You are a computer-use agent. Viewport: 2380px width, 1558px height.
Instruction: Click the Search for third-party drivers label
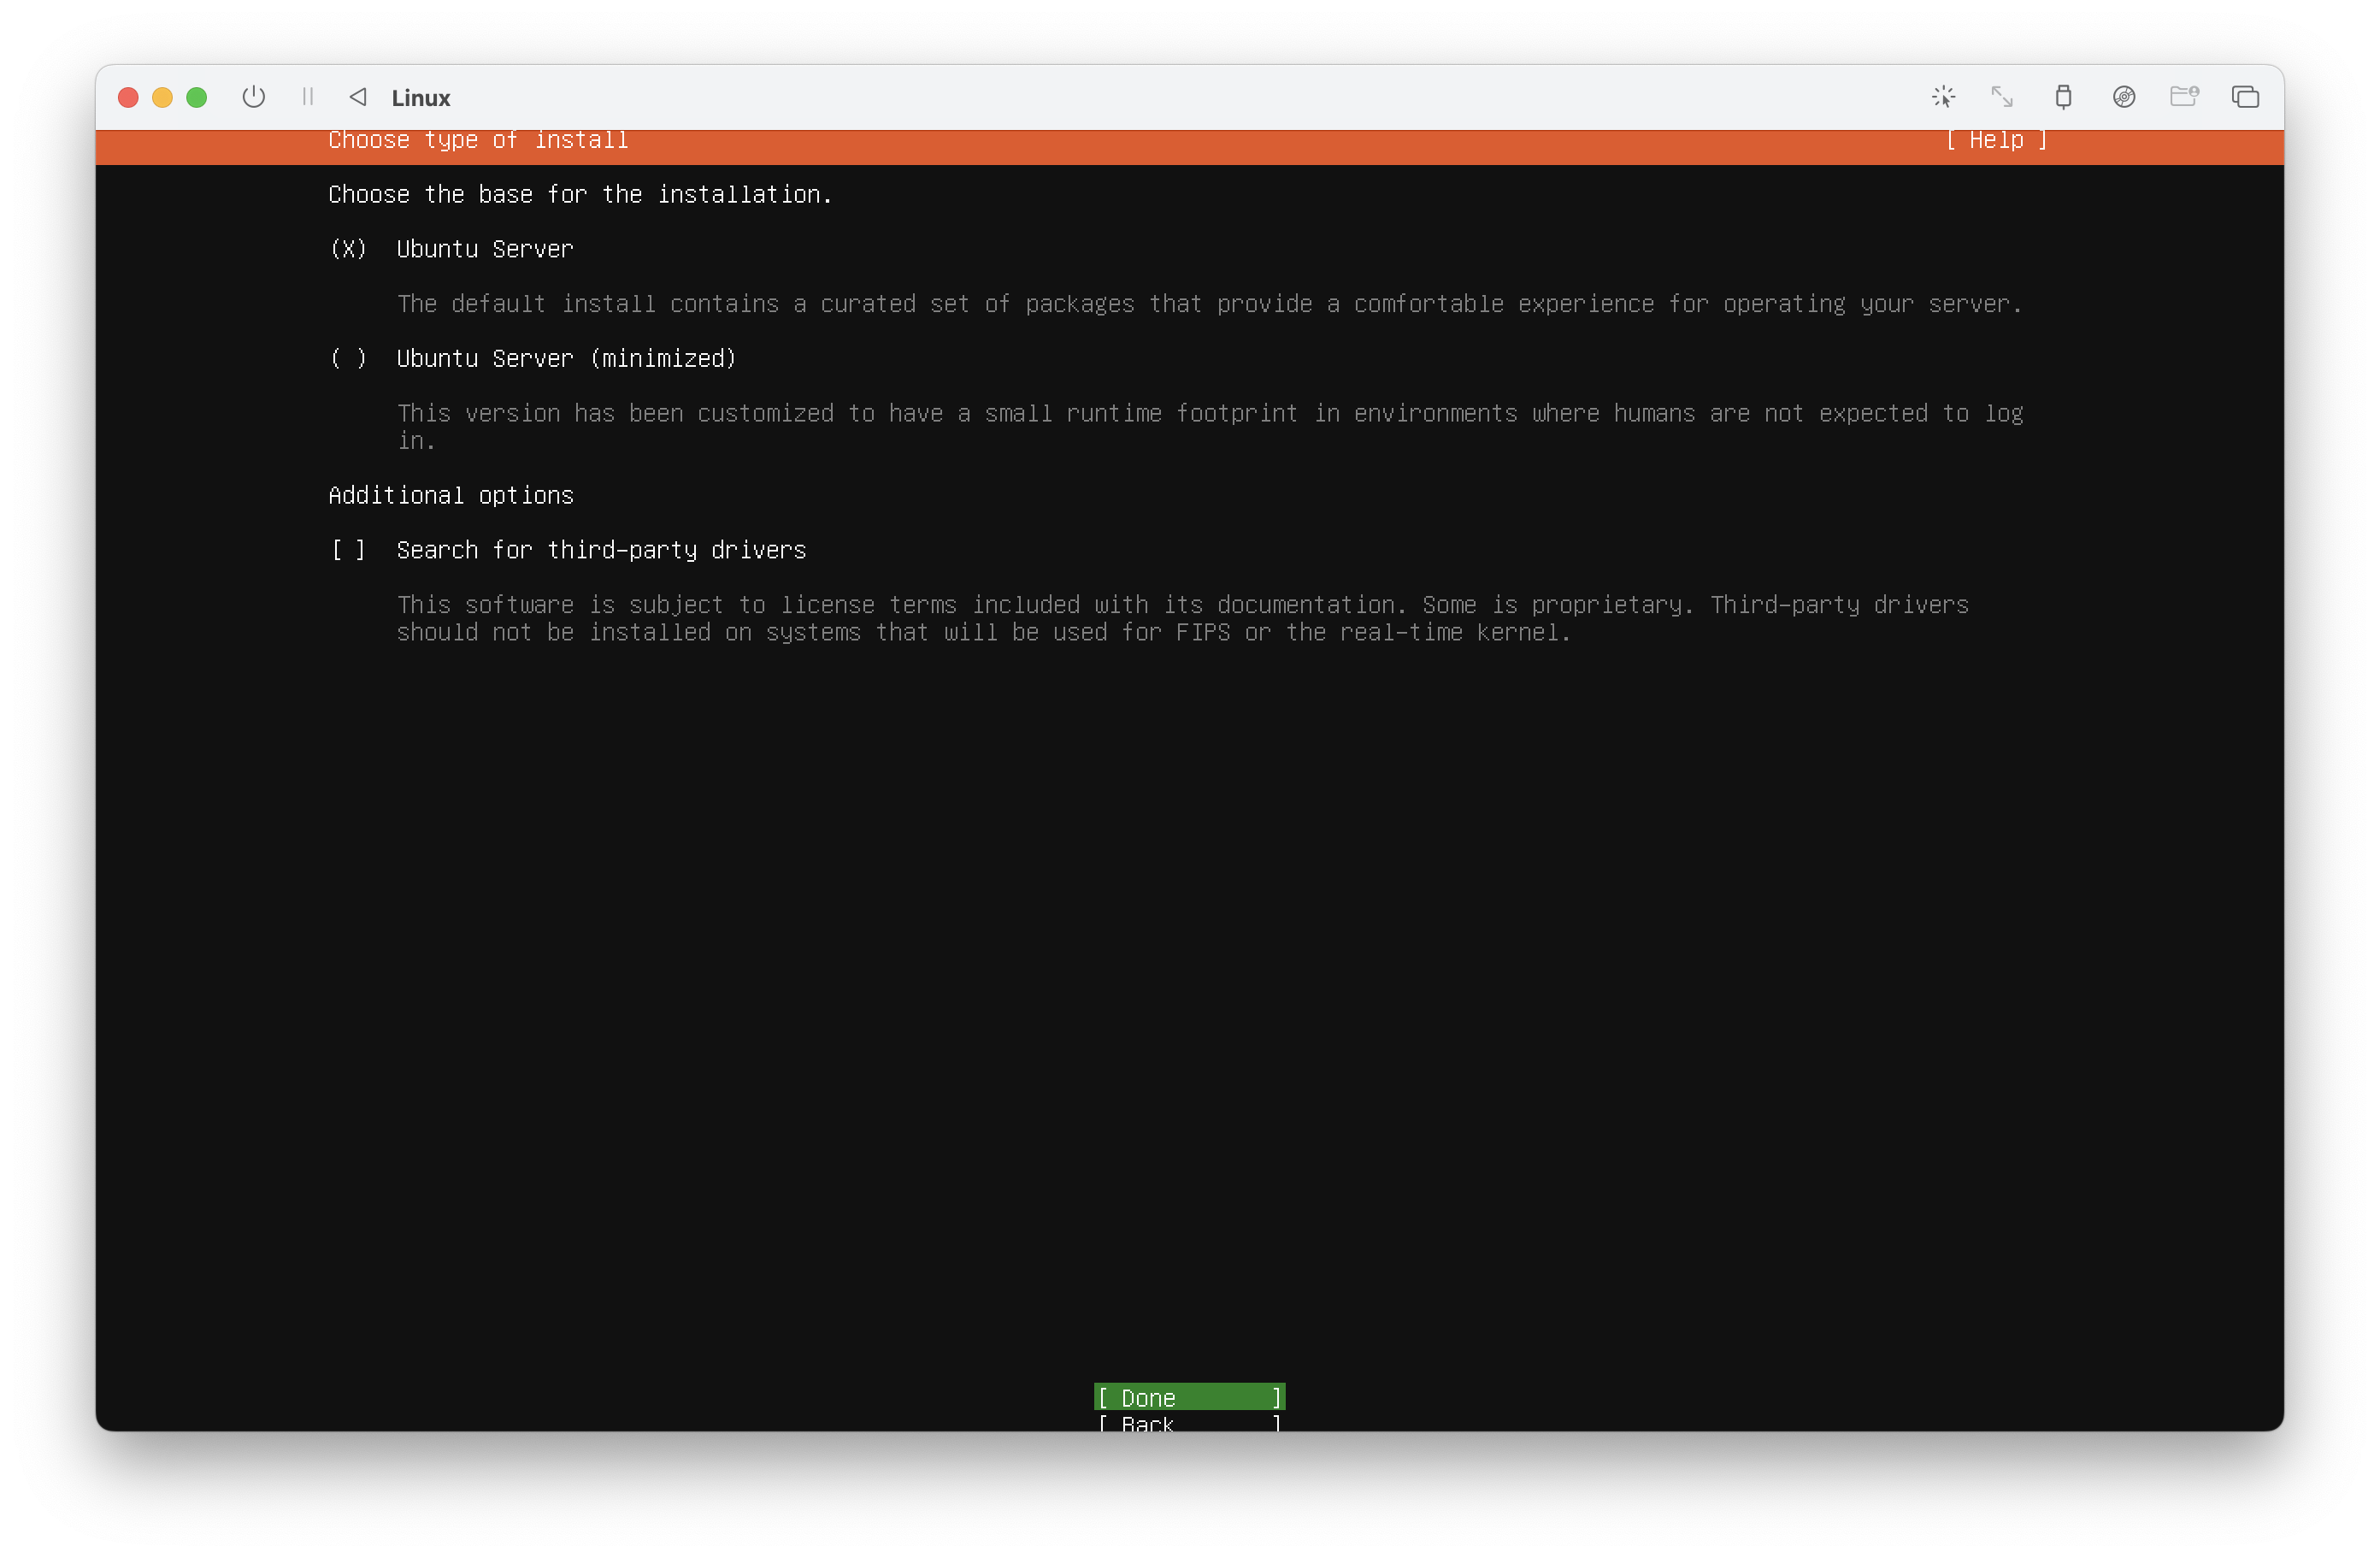(x=601, y=550)
